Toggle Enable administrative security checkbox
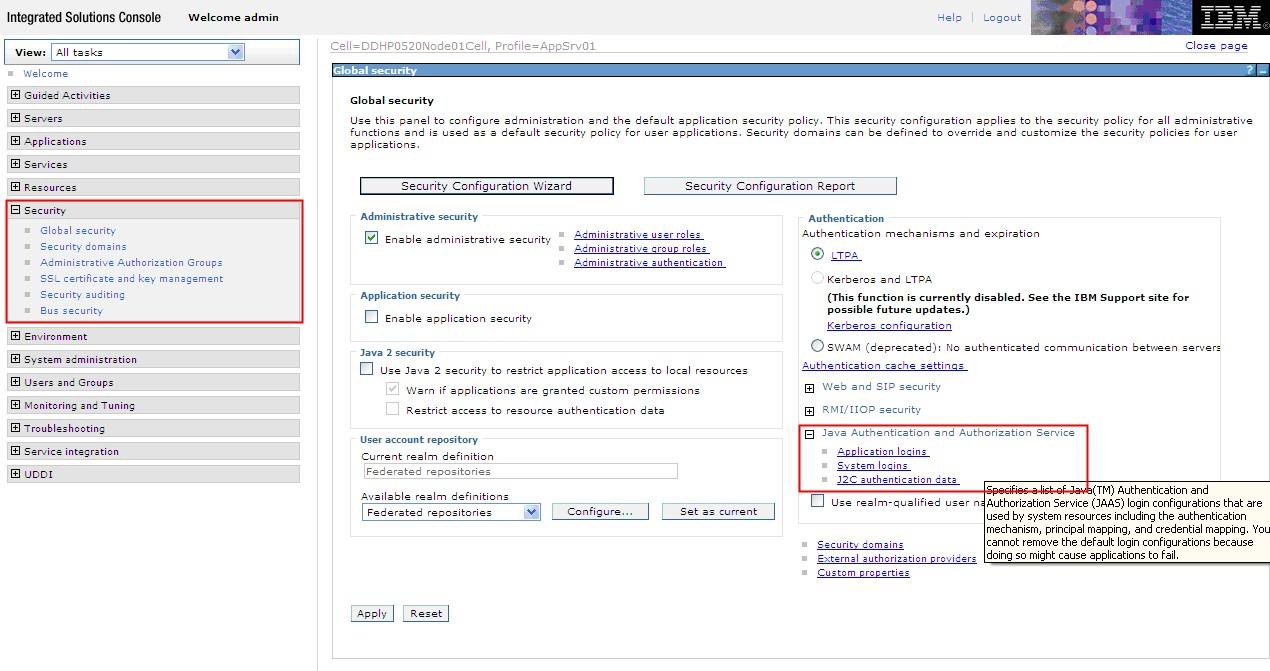 click(371, 238)
